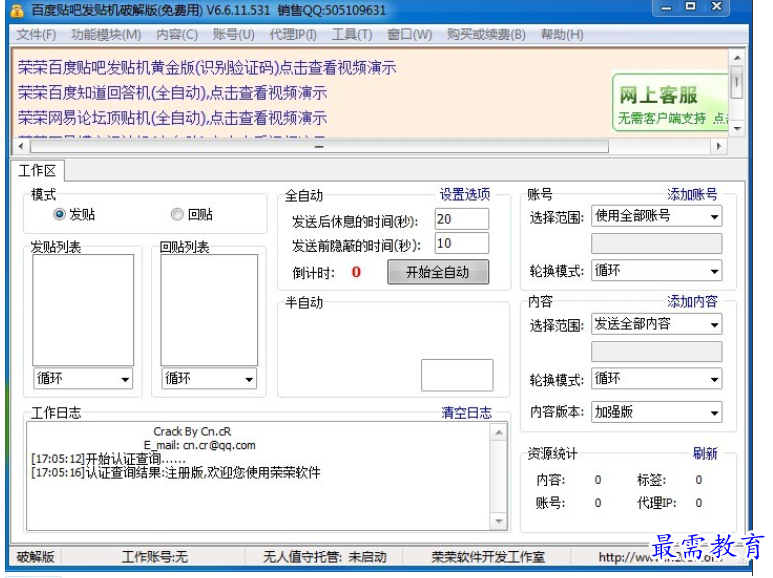Click the empty box in 半自动 panel

pyautogui.click(x=457, y=375)
